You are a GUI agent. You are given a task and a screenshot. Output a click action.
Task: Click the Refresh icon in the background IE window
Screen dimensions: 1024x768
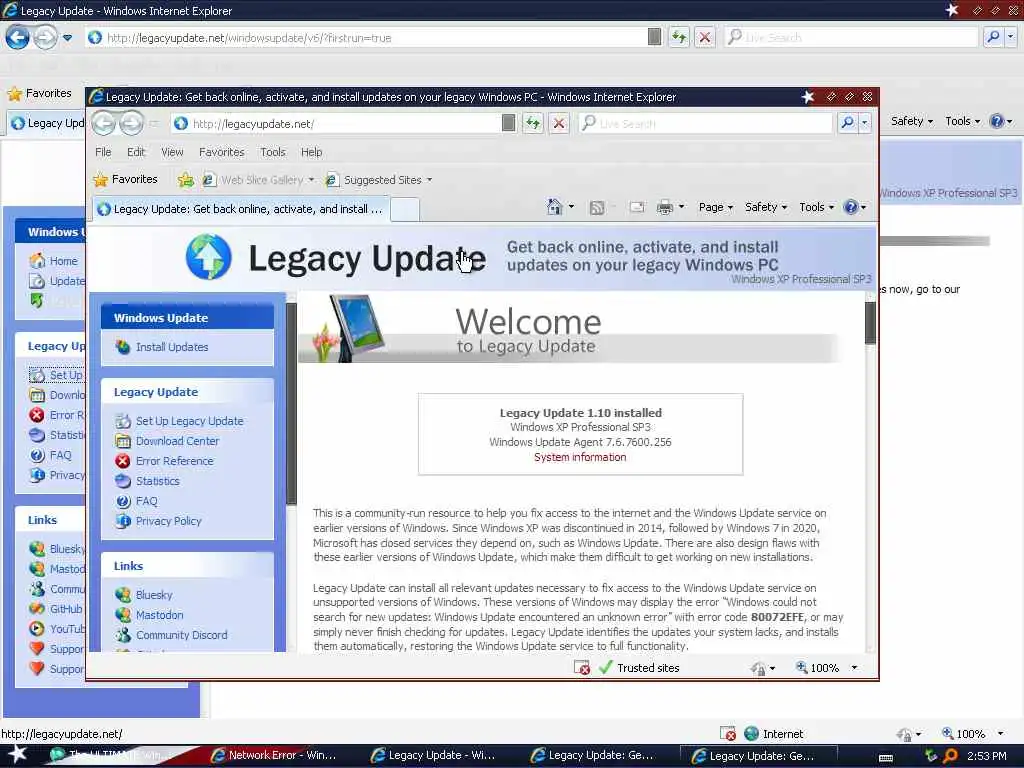(x=679, y=37)
